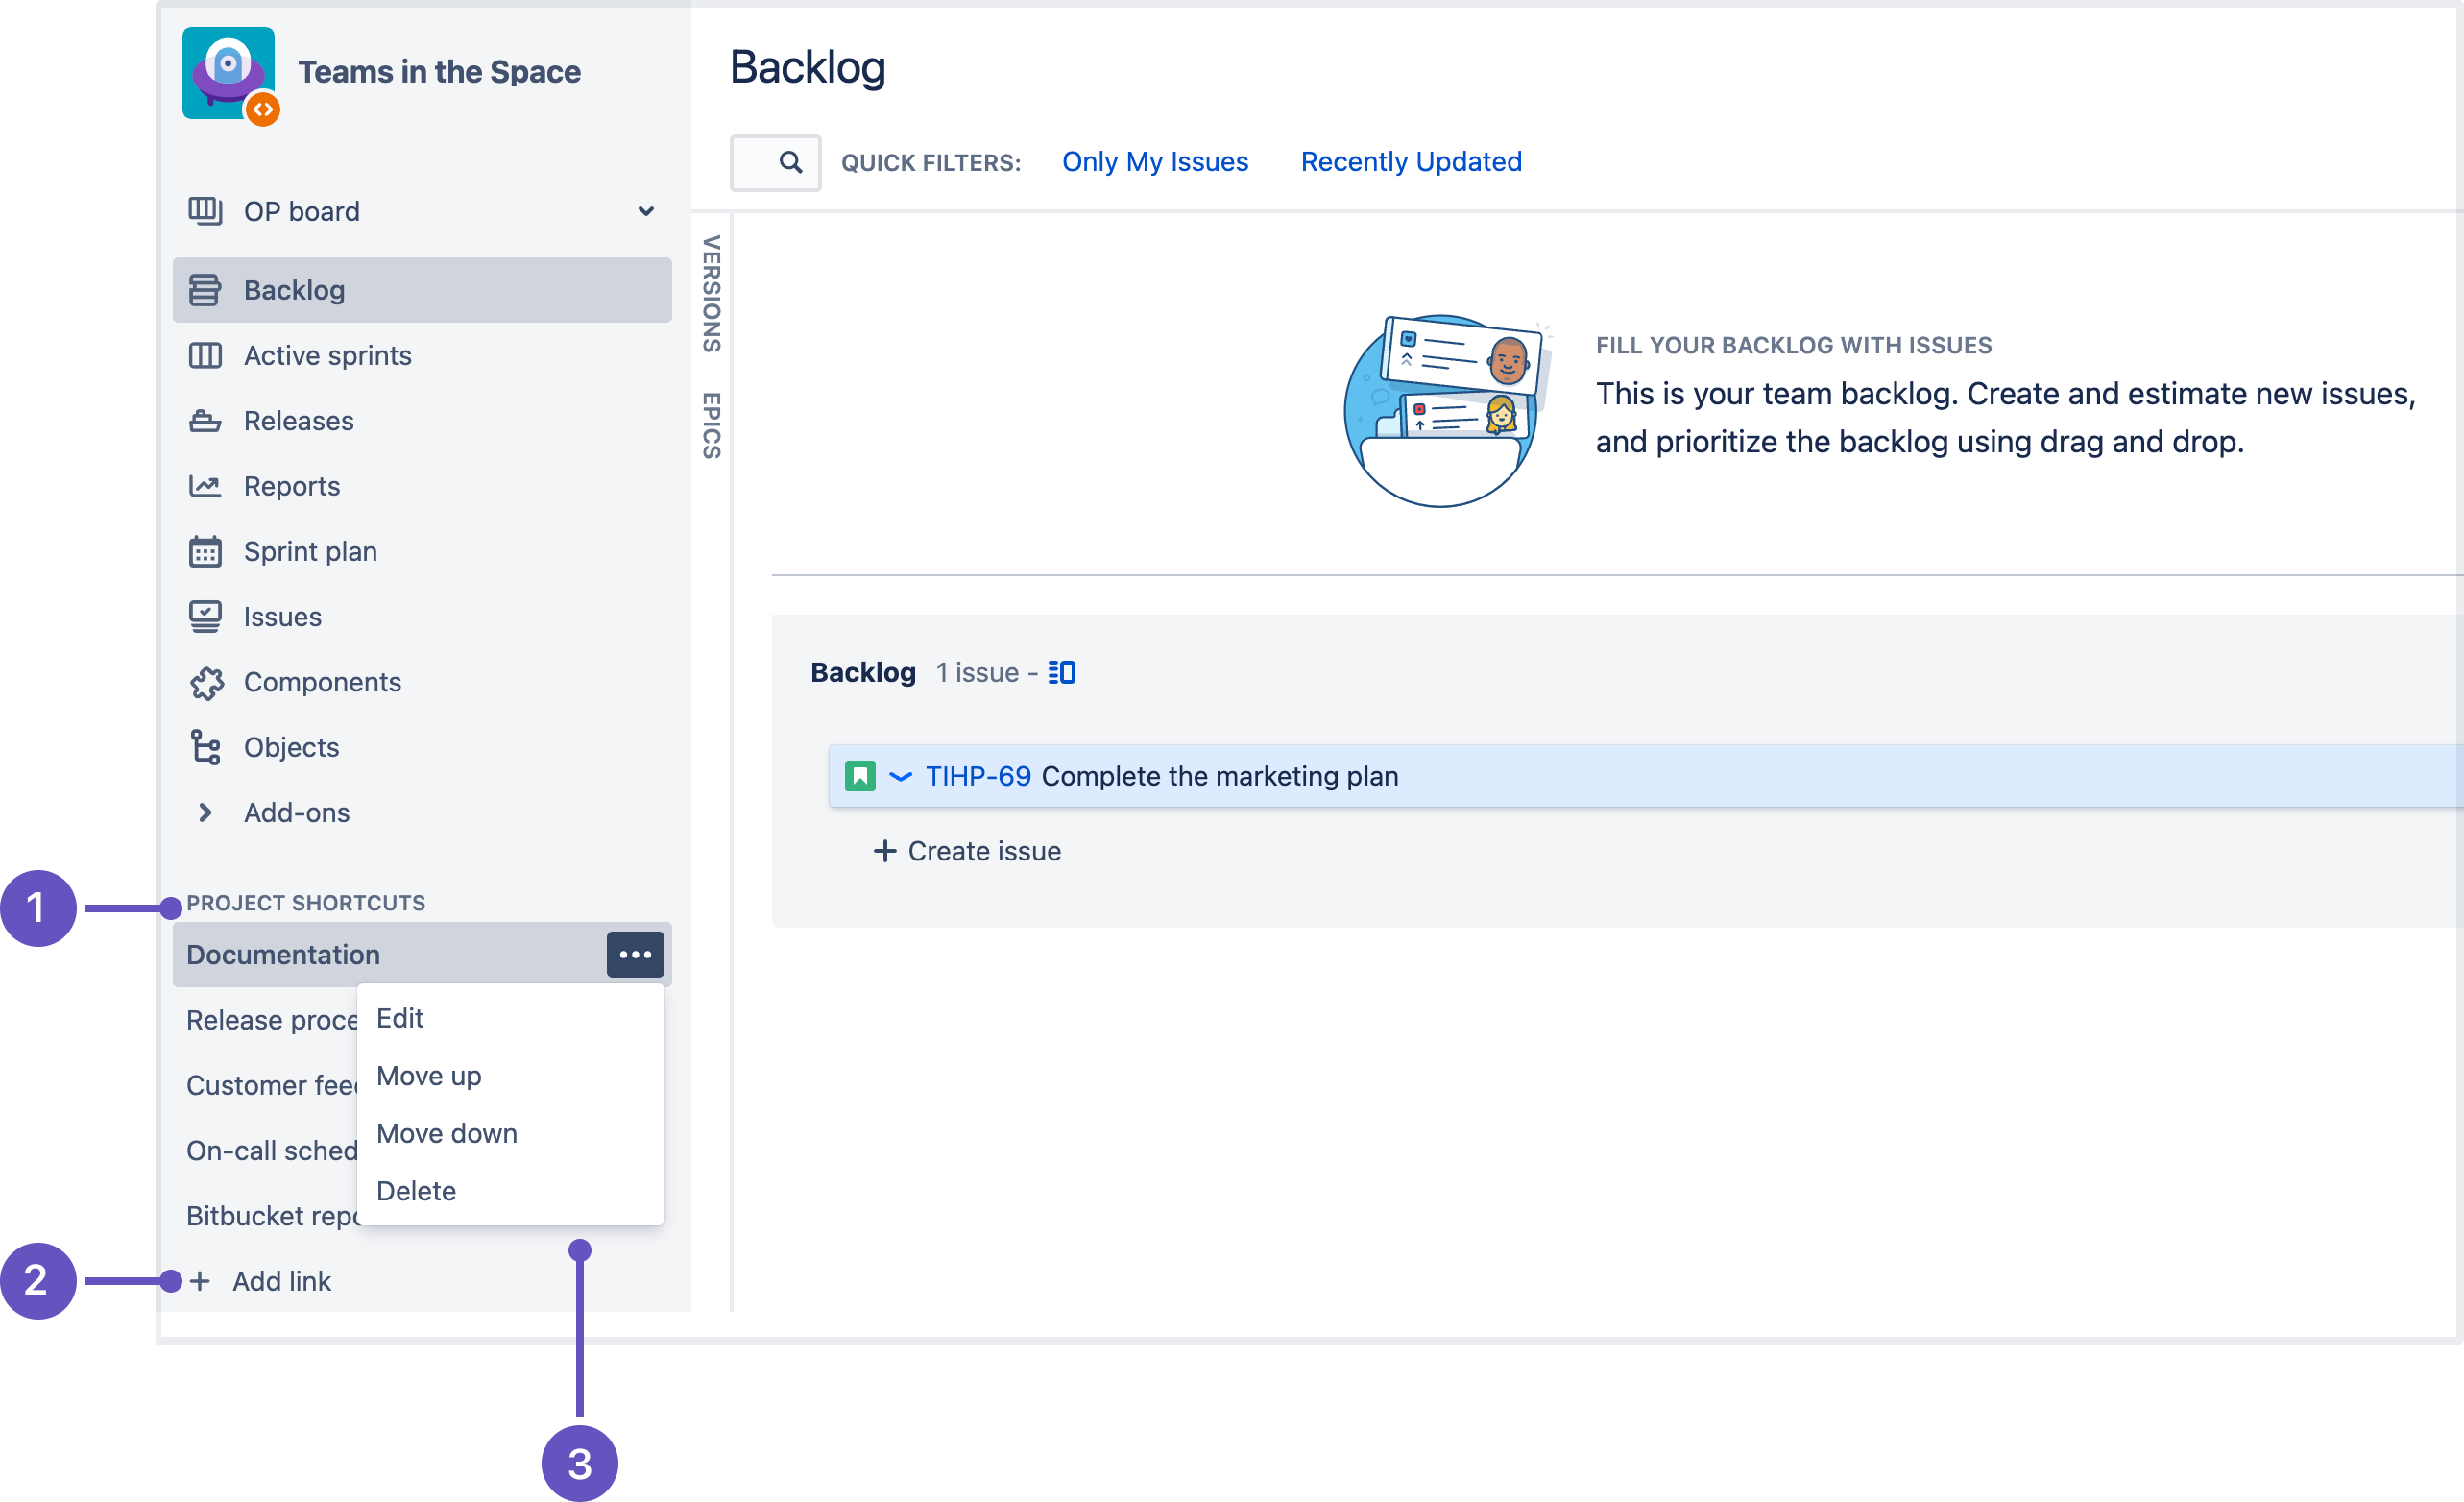Click the Sprint plan icon
2464x1502 pixels.
point(205,551)
